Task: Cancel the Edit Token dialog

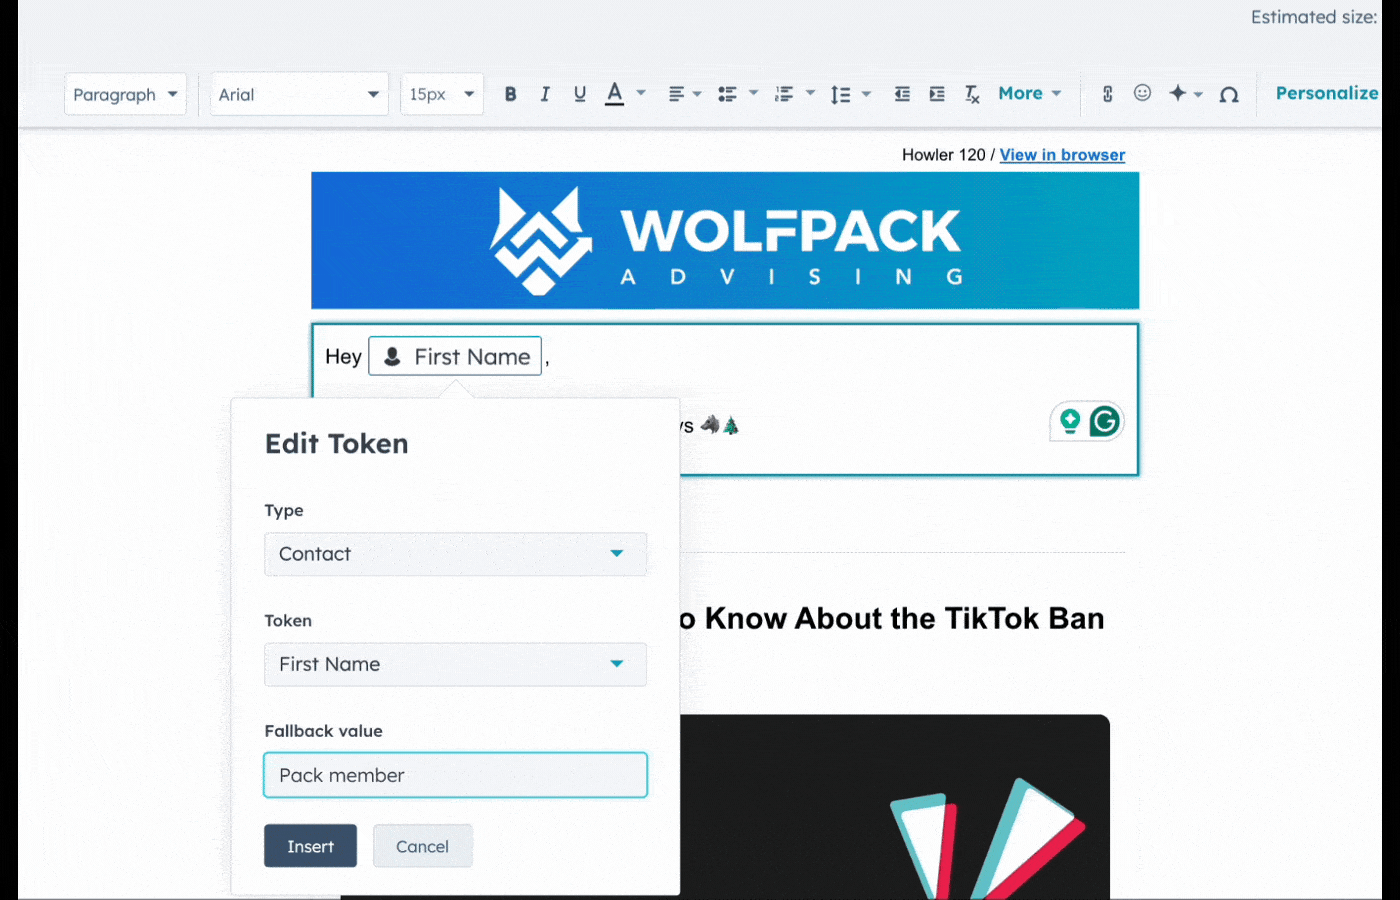Action: click(x=422, y=846)
